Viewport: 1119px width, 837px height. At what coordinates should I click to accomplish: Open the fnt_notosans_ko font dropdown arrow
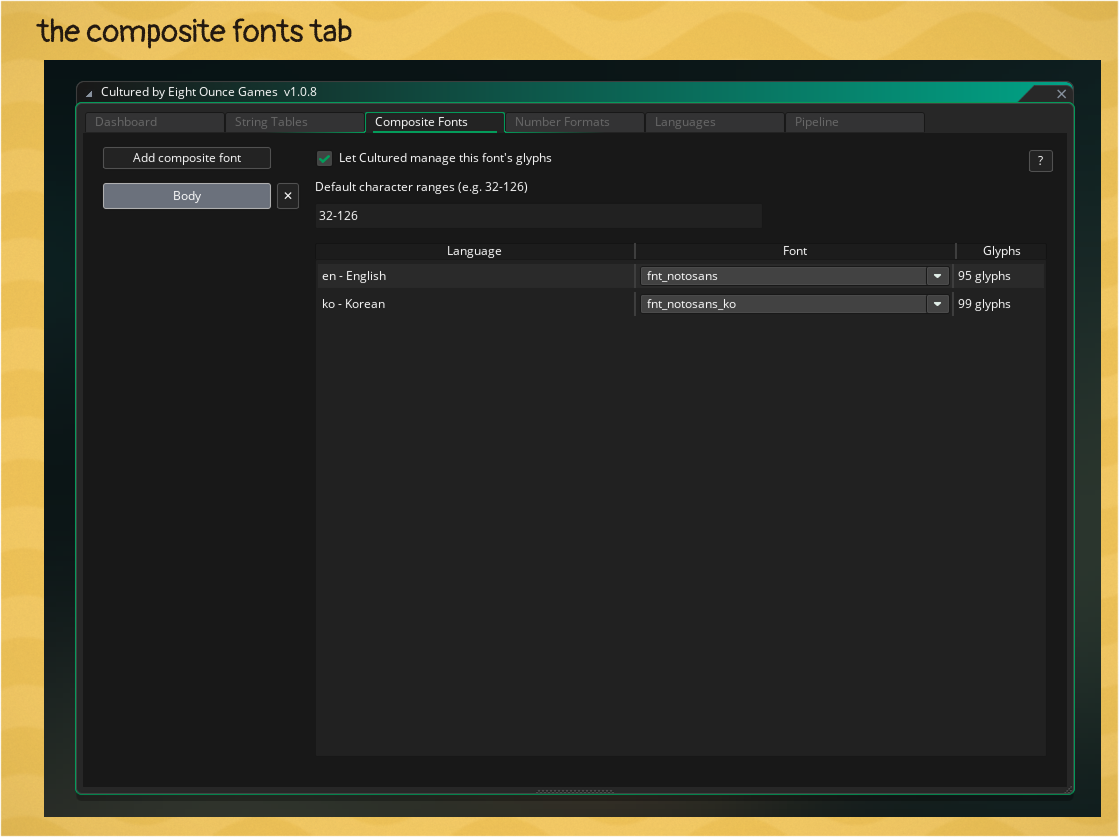[937, 304]
